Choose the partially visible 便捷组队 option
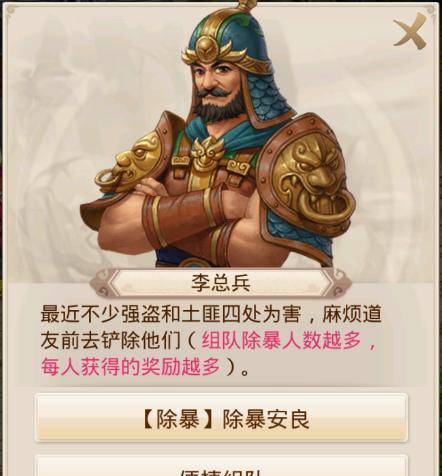Image resolution: width=442 pixels, height=476 pixels. (x=221, y=466)
